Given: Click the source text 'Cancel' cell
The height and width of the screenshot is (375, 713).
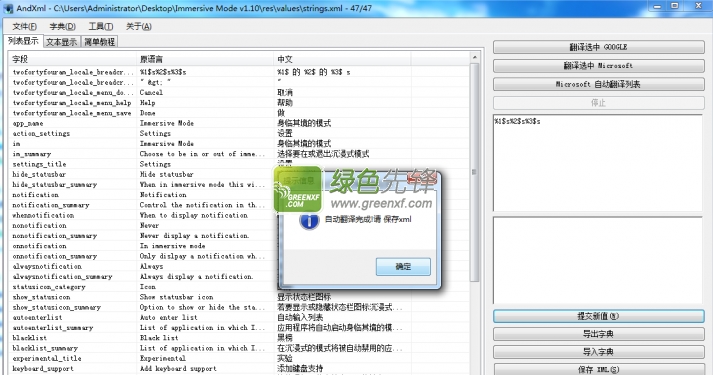Looking at the screenshot, I should (151, 92).
